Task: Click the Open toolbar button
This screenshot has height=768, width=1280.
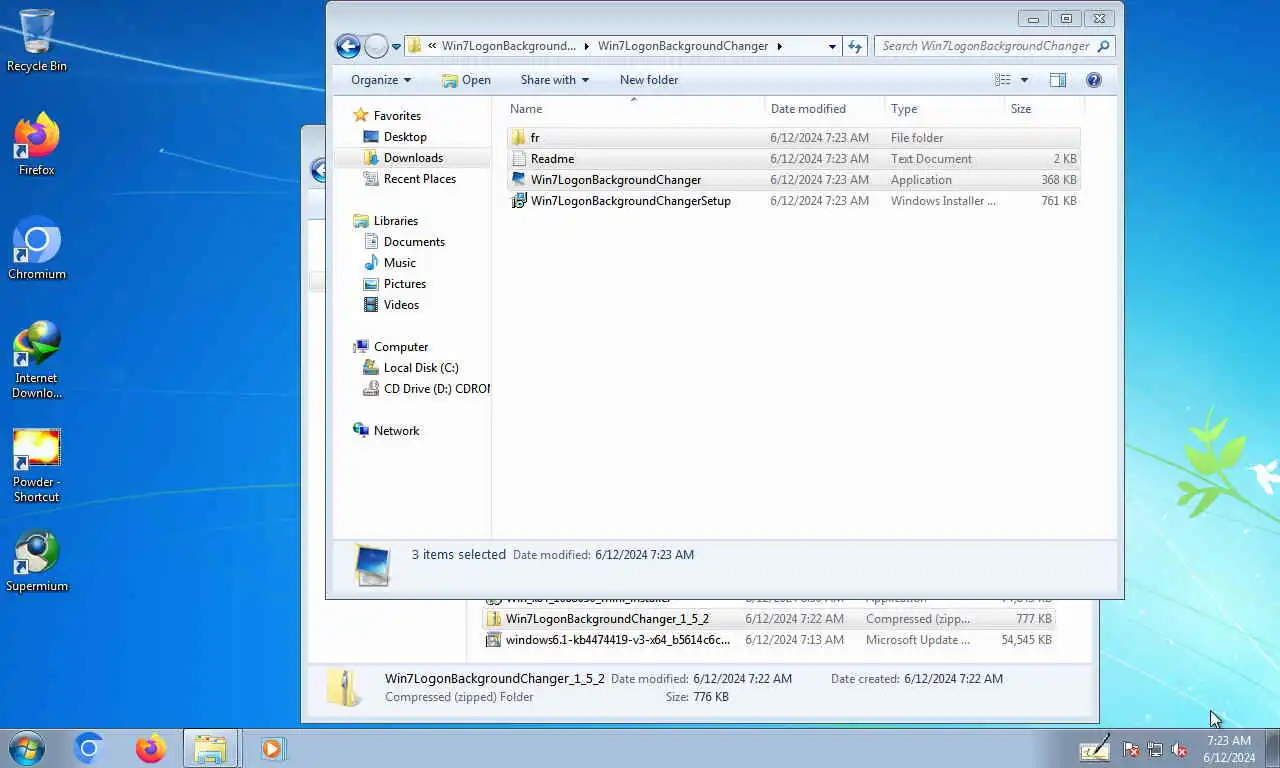Action: pyautogui.click(x=466, y=80)
